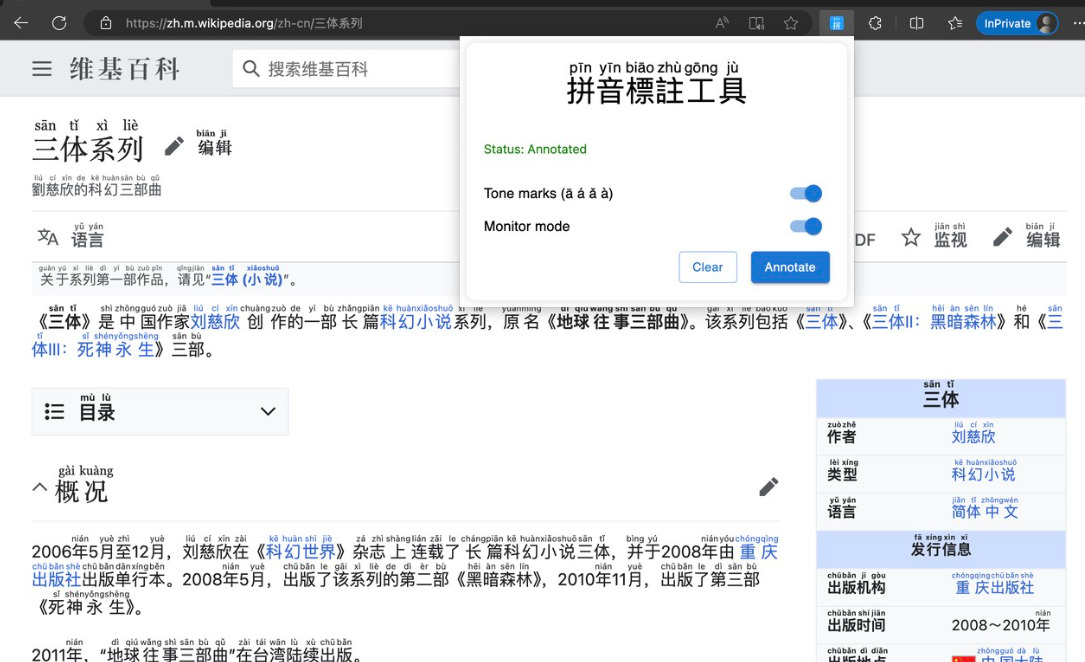Viewport: 1085px width, 662px height.
Task: Click the Read aloud icon in address bar
Action: [x=722, y=23]
